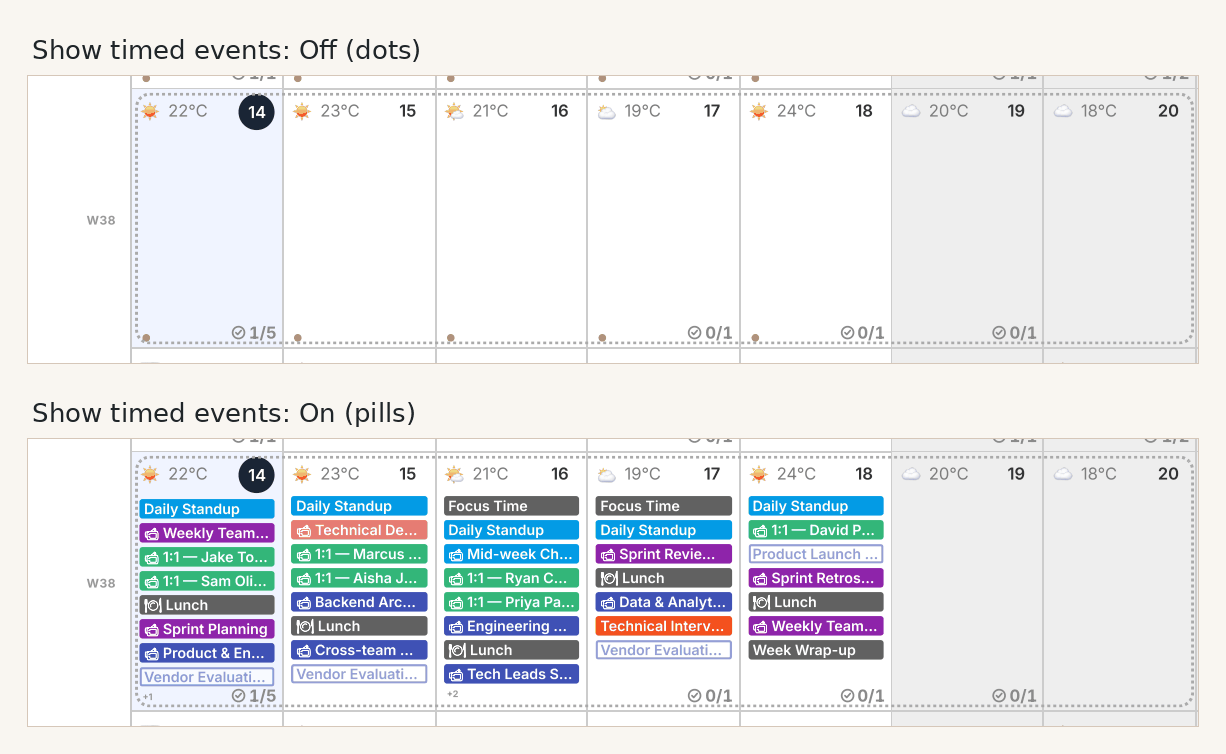Open Focus Time event on day 17
This screenshot has height=754, width=1226.
[x=664, y=506]
